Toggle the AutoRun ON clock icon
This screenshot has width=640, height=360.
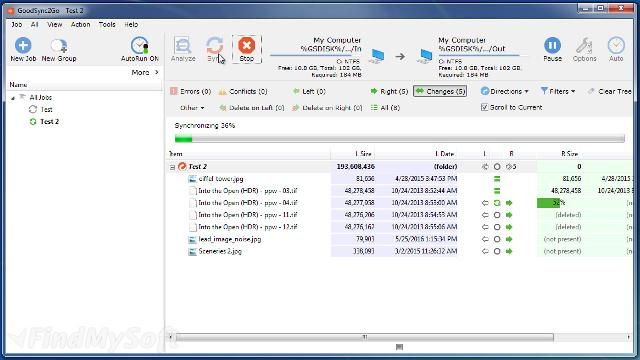coord(140,45)
